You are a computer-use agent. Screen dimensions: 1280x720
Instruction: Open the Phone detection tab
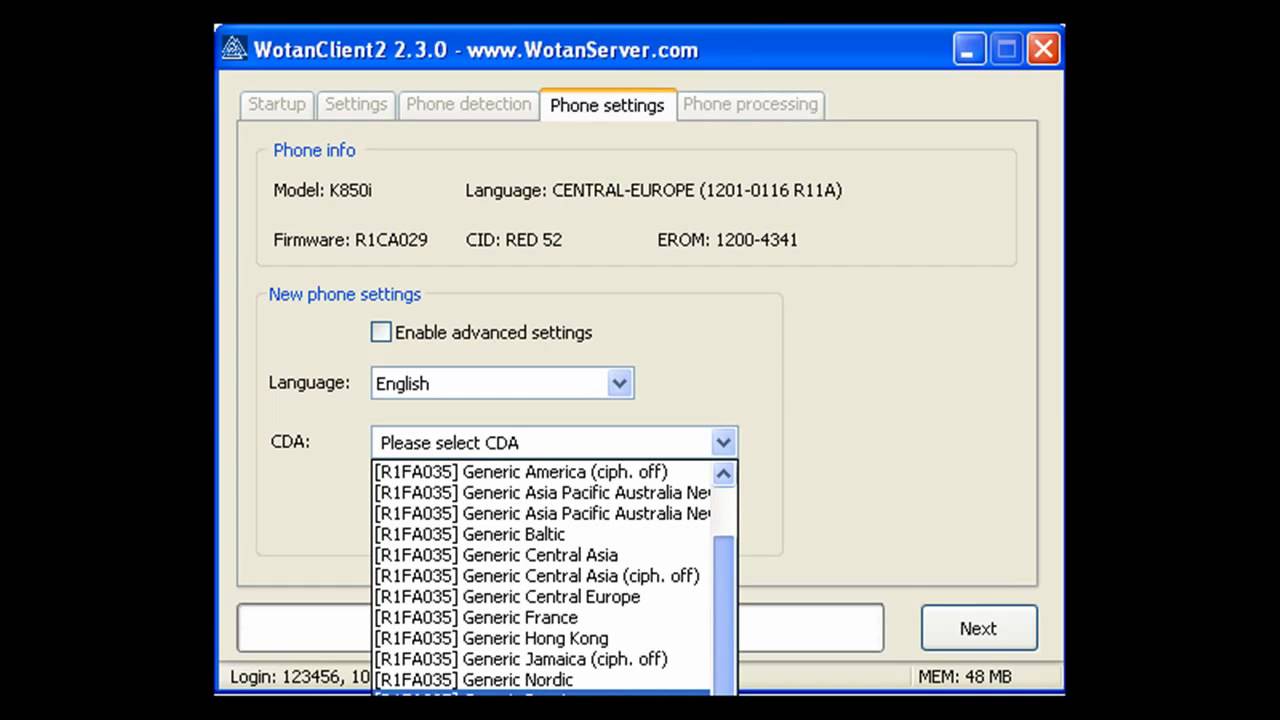click(468, 104)
